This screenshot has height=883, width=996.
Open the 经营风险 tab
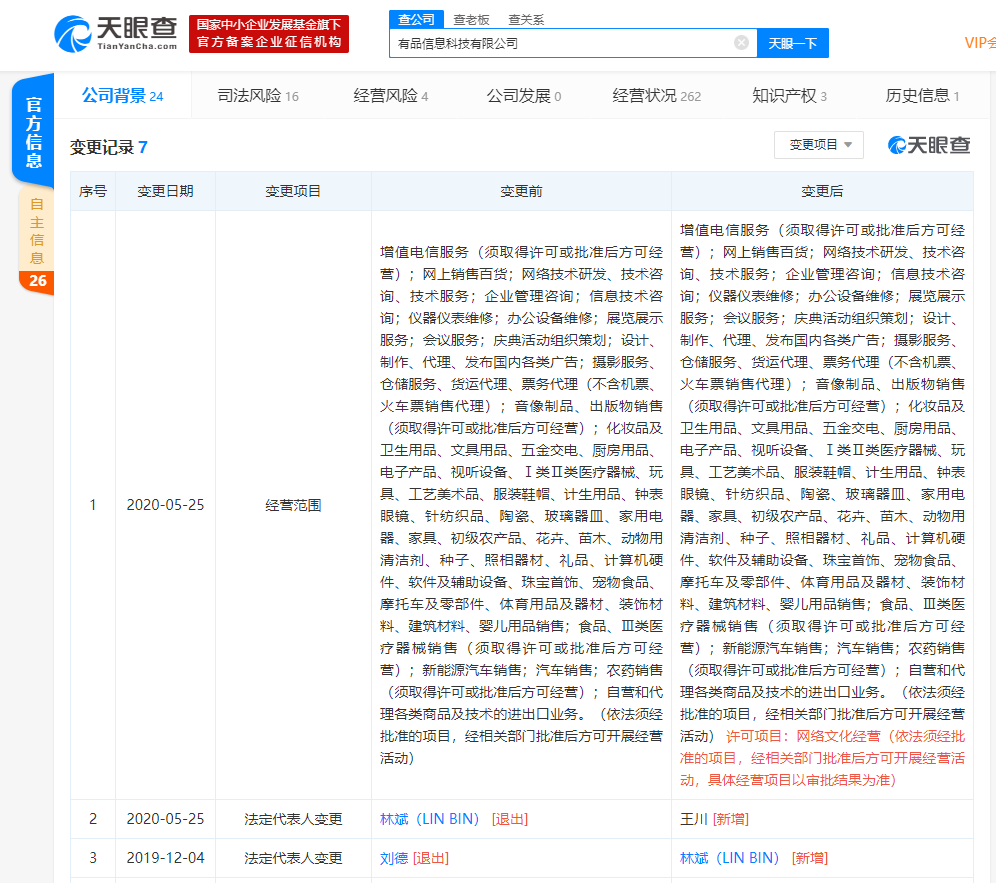coord(390,96)
